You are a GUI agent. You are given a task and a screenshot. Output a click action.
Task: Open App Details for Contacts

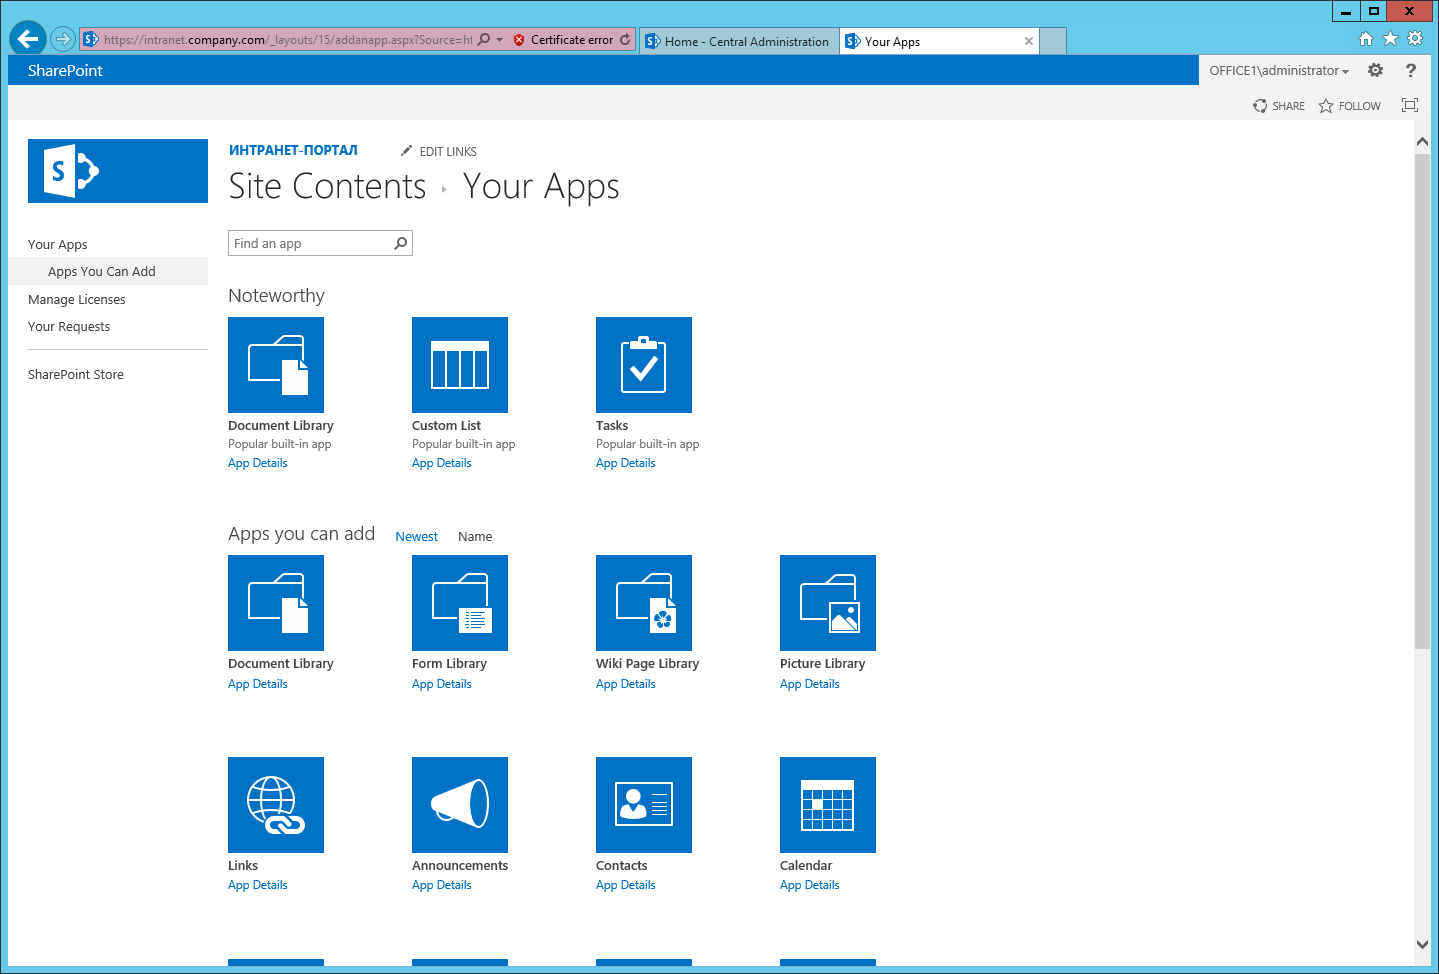pyautogui.click(x=626, y=885)
